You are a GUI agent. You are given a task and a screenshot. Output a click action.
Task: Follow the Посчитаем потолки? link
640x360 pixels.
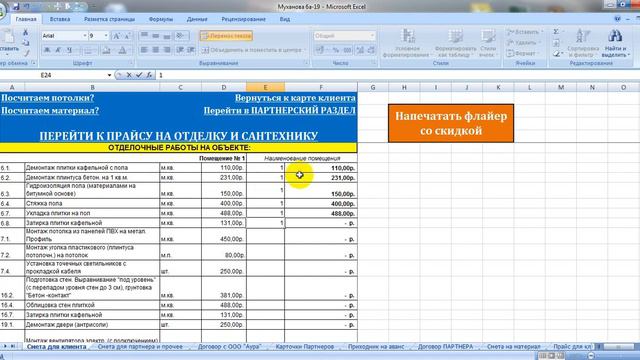pos(47,98)
